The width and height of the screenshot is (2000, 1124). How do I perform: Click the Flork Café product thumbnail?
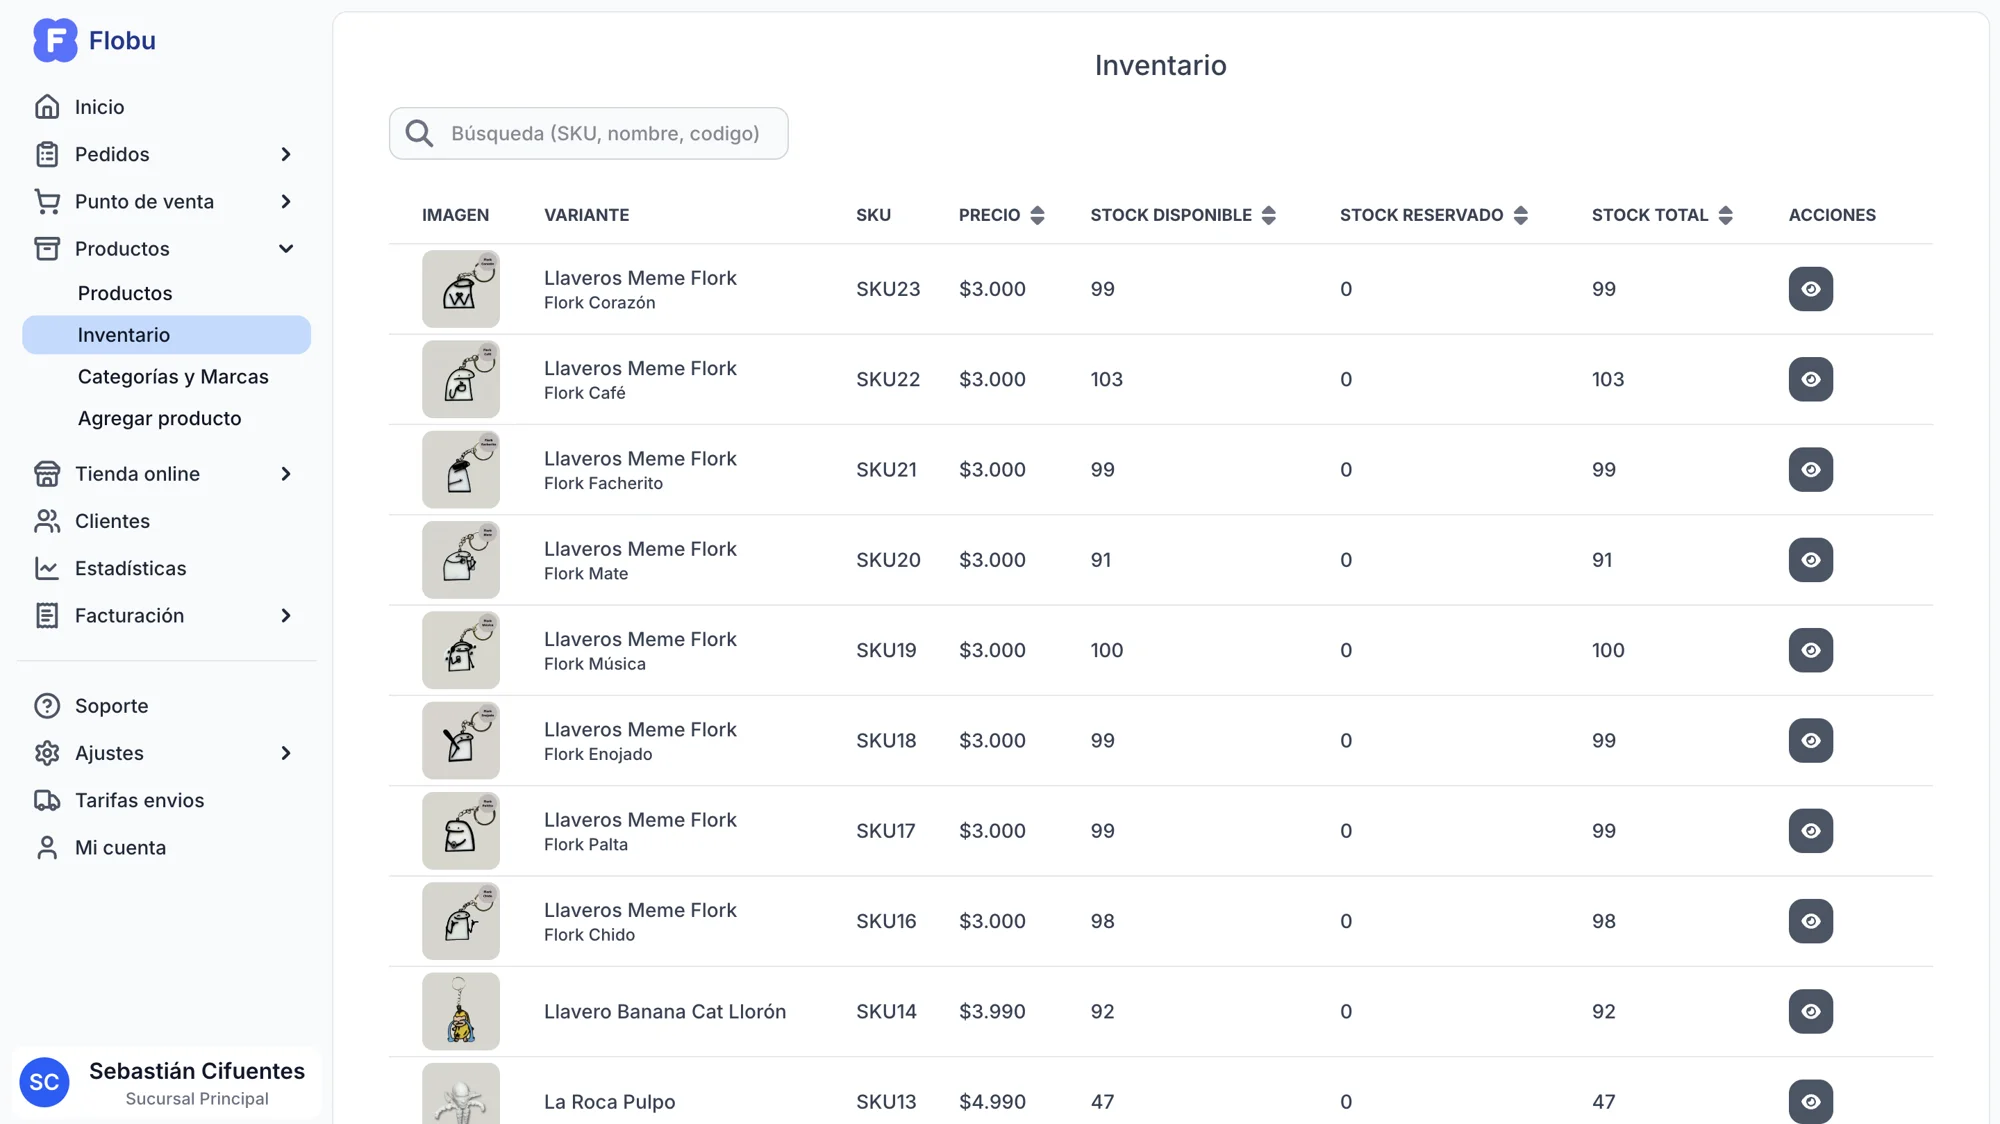click(460, 379)
